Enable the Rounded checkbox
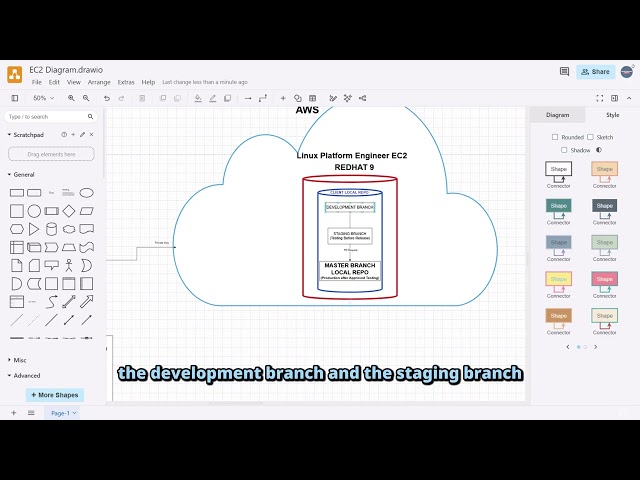This screenshot has height=480, width=640. coord(555,137)
